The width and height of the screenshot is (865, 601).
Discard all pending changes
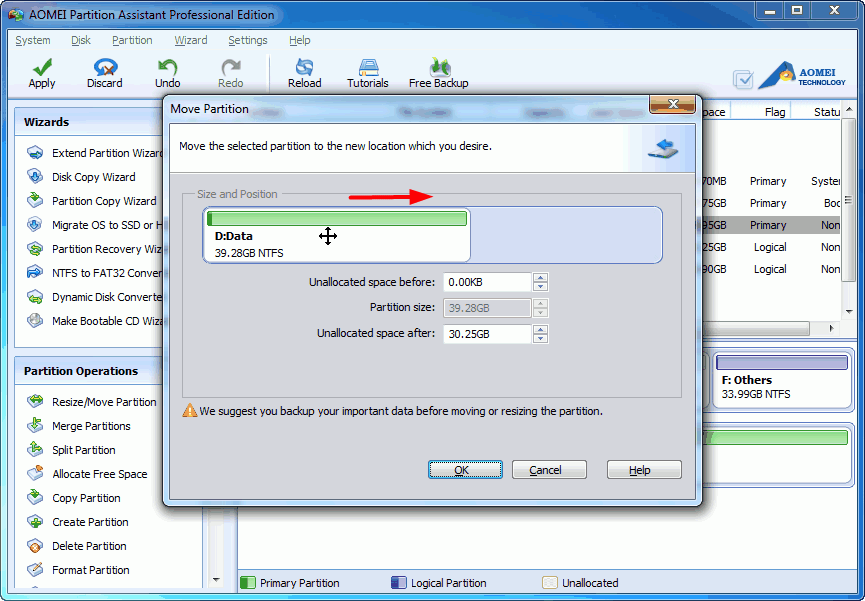tap(104, 71)
